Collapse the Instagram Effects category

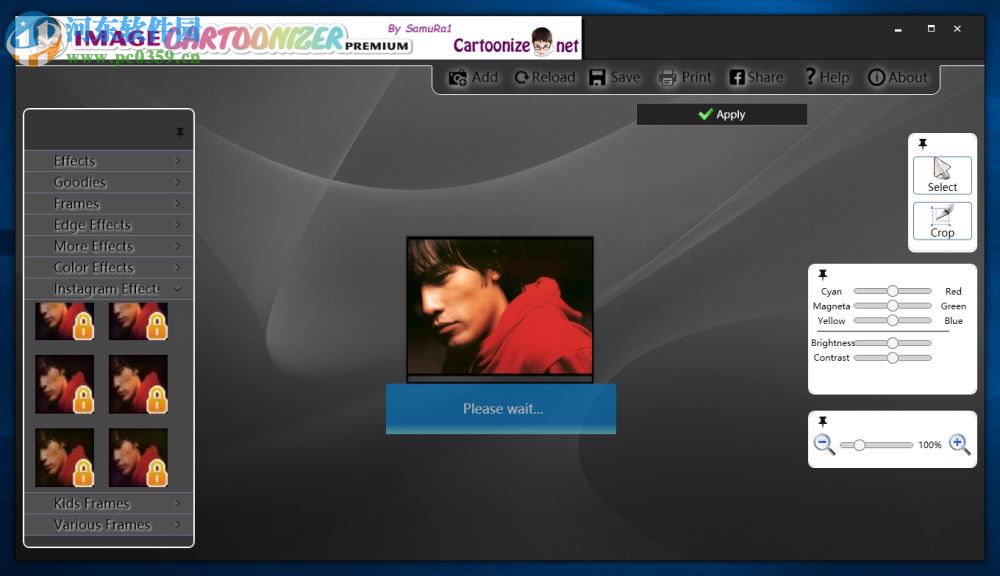pyautogui.click(x=109, y=289)
